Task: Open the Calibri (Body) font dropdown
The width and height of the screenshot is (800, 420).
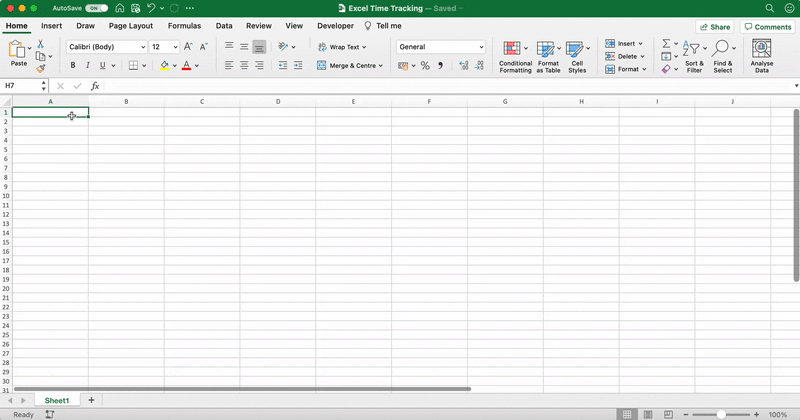Action: (x=140, y=47)
